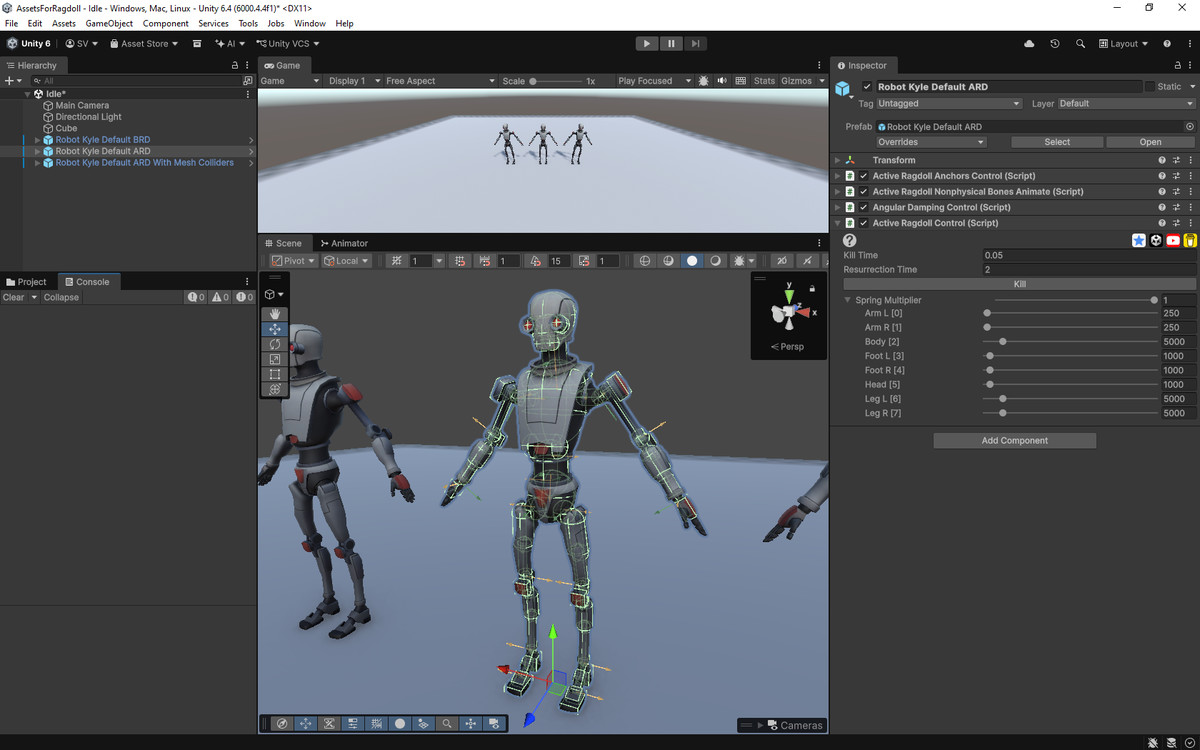
Task: Click the question mark help icon below Active Ragdoll Control
Action: point(850,240)
